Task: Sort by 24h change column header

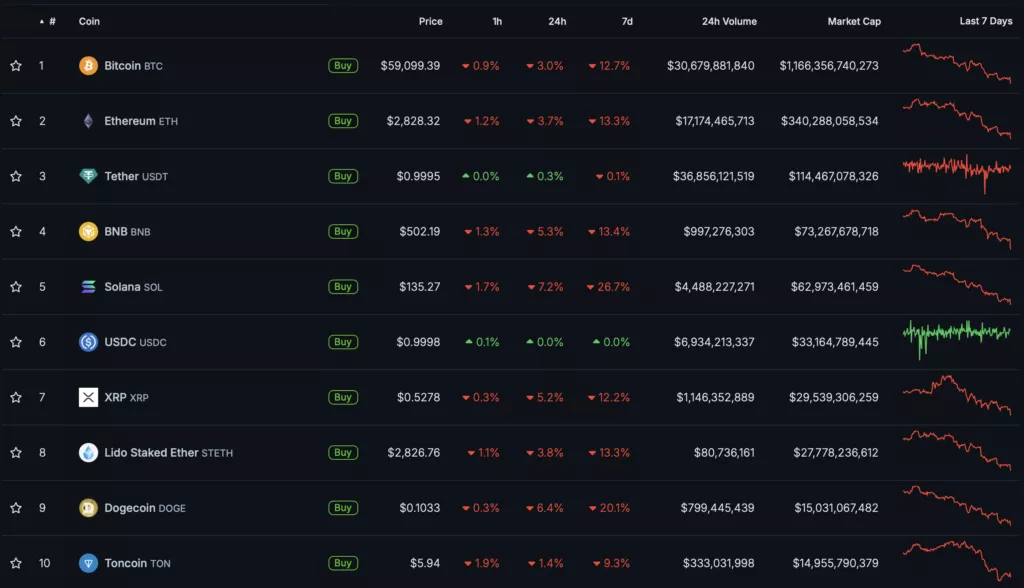Action: click(x=557, y=22)
